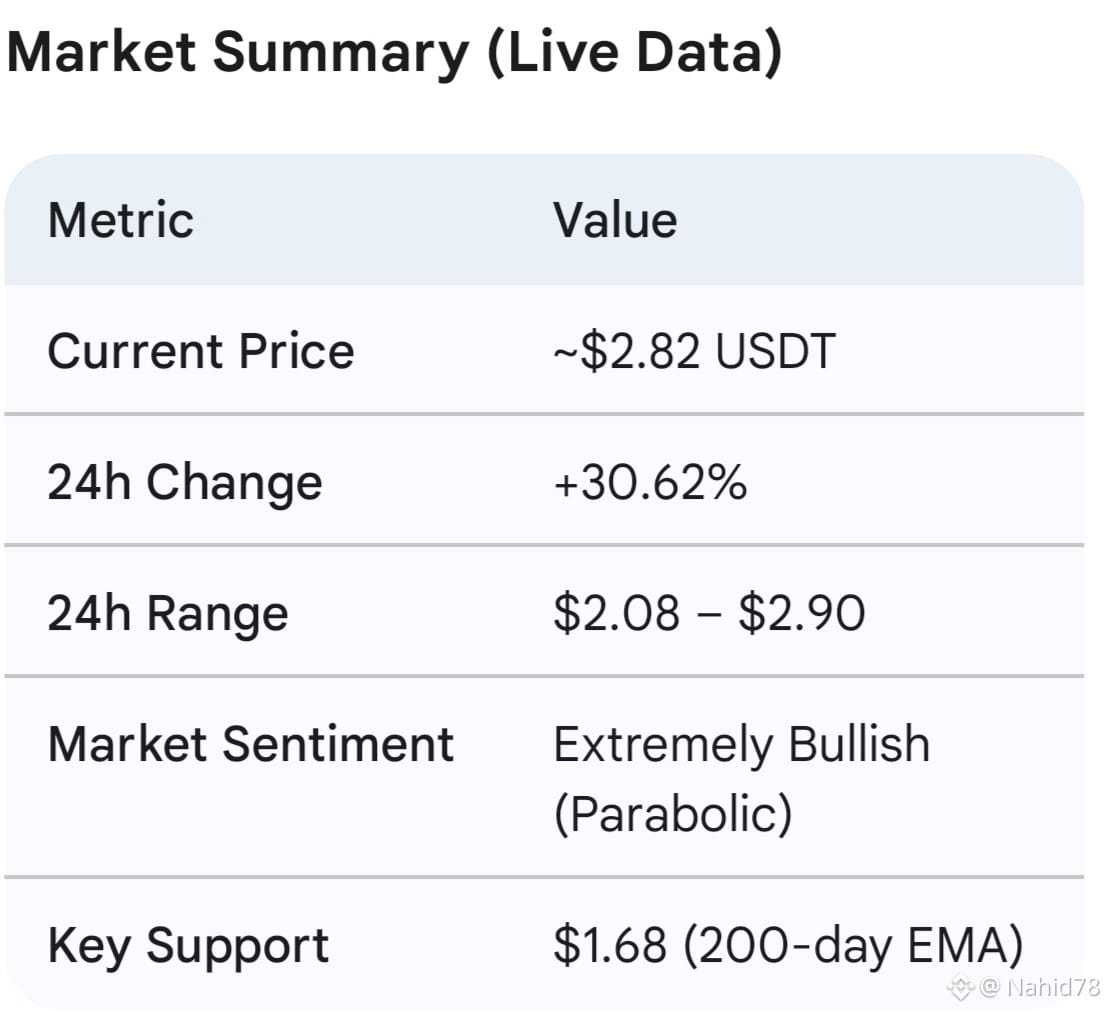
Task: Select the Value column header
Action: pos(615,220)
